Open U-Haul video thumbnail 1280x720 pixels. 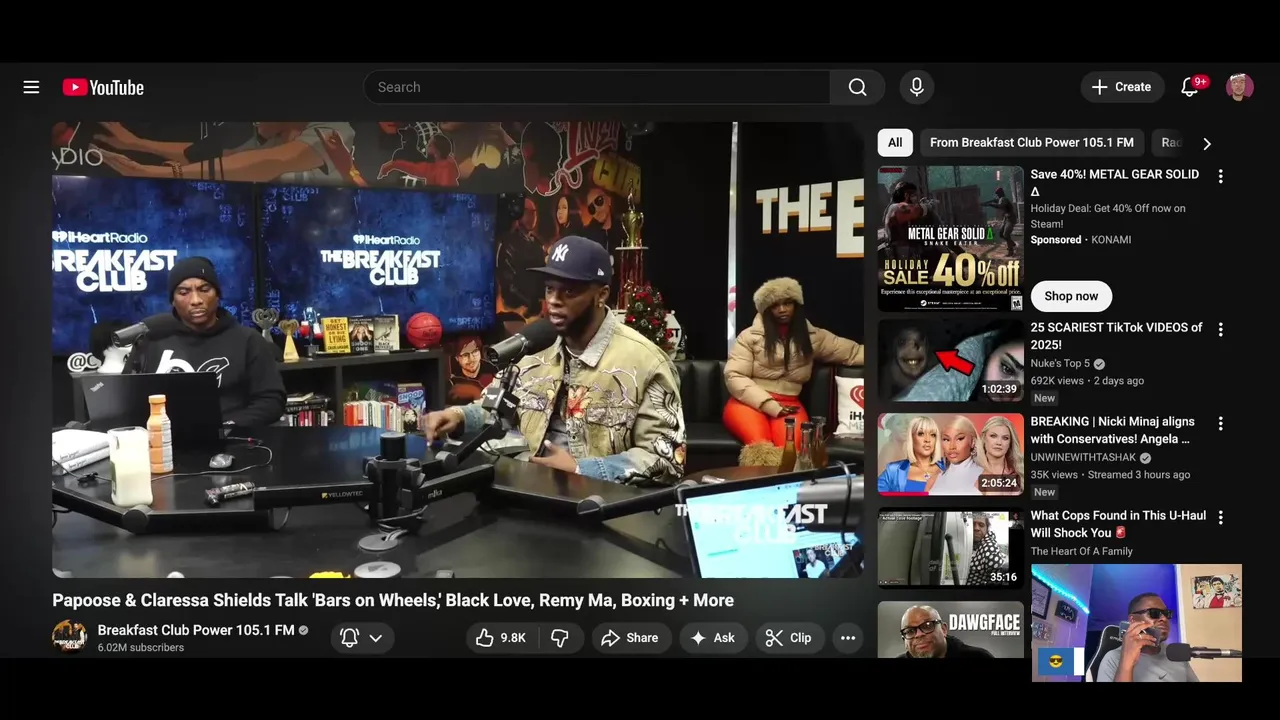coord(951,548)
